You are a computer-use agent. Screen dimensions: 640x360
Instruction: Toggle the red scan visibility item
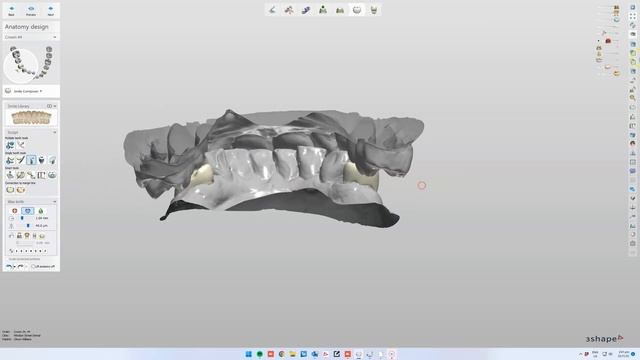point(608,41)
